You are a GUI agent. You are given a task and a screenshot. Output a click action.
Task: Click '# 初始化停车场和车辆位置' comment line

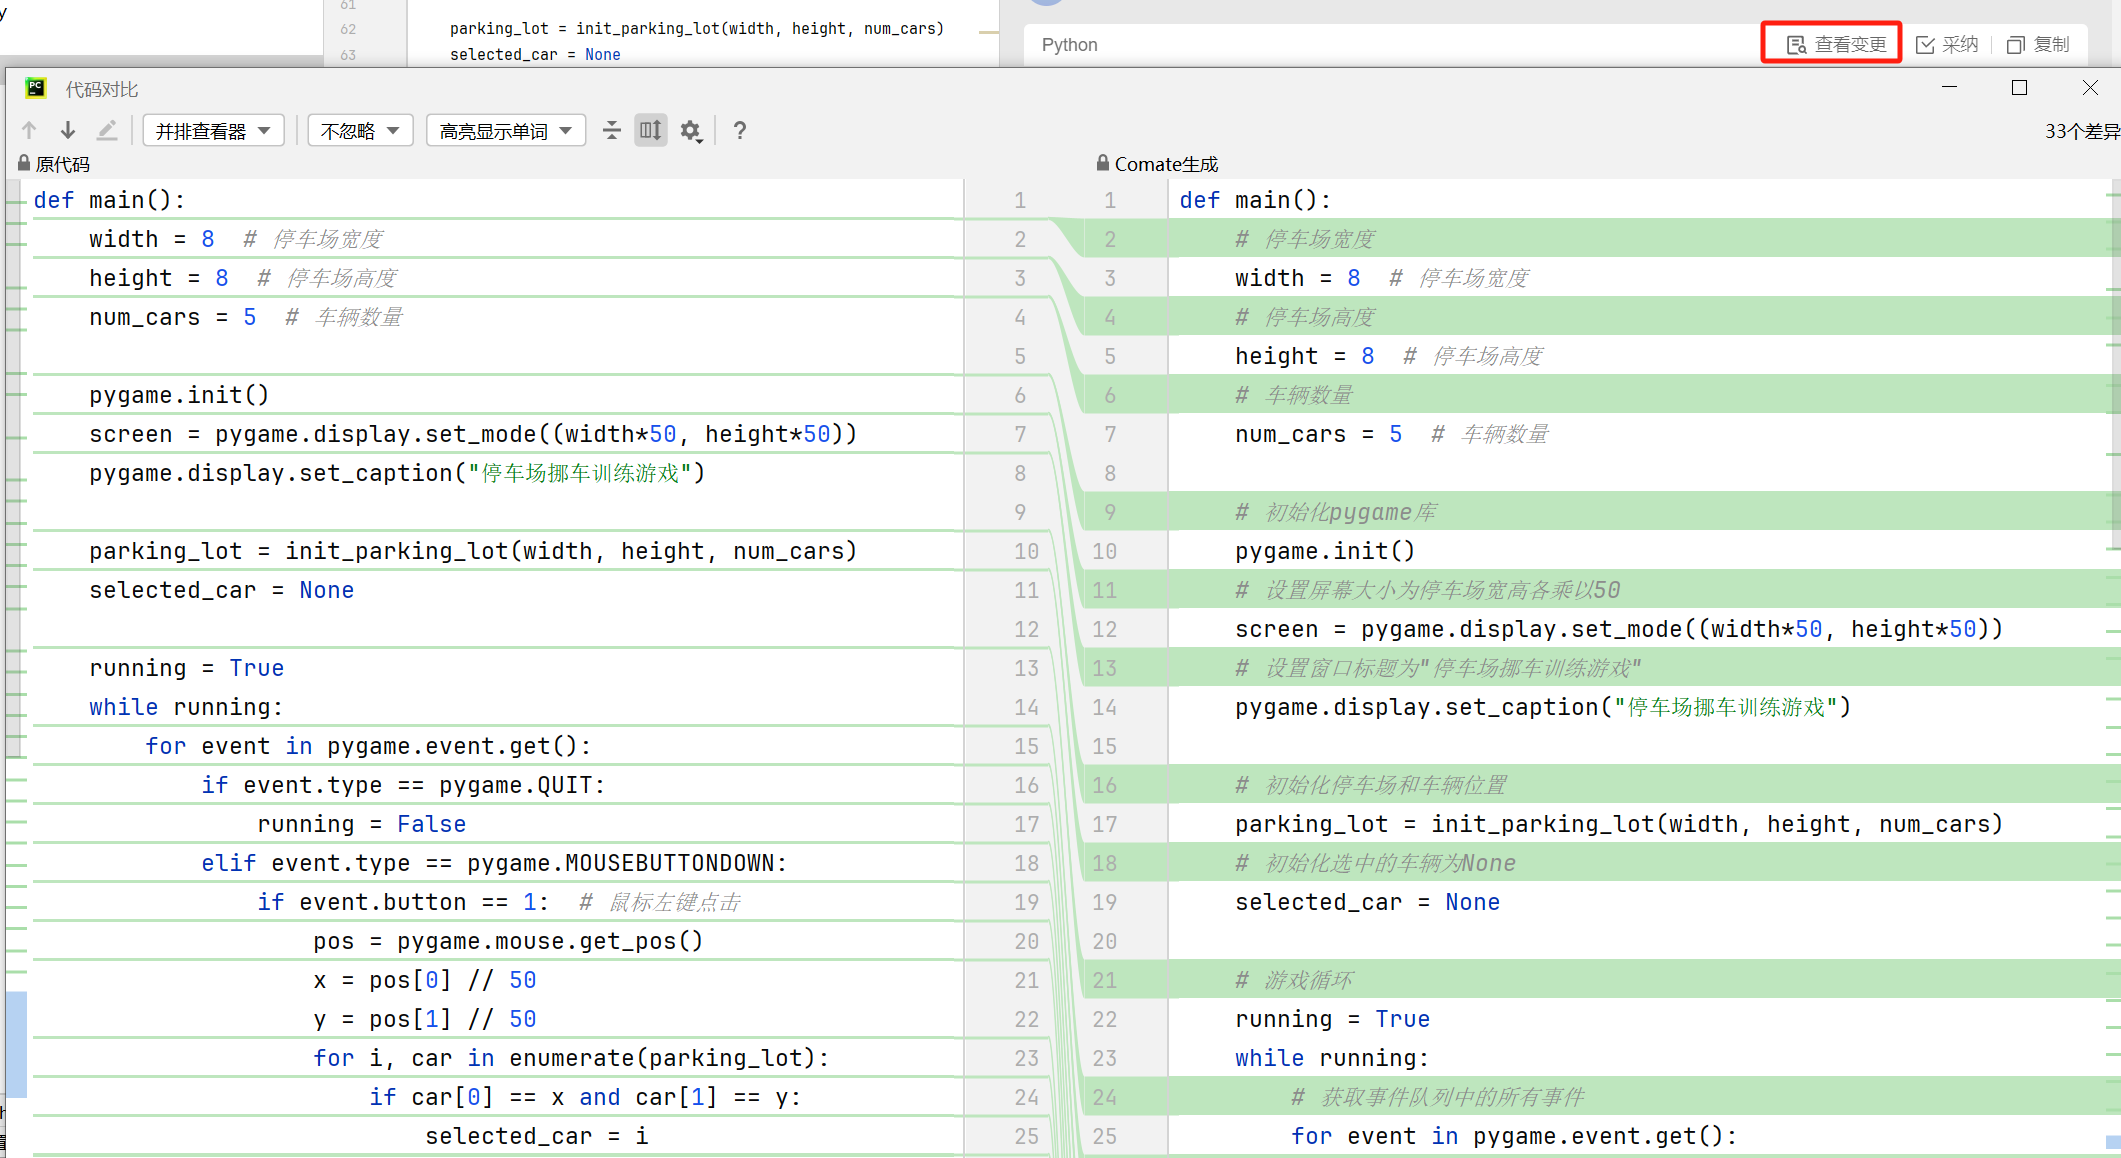1371,785
